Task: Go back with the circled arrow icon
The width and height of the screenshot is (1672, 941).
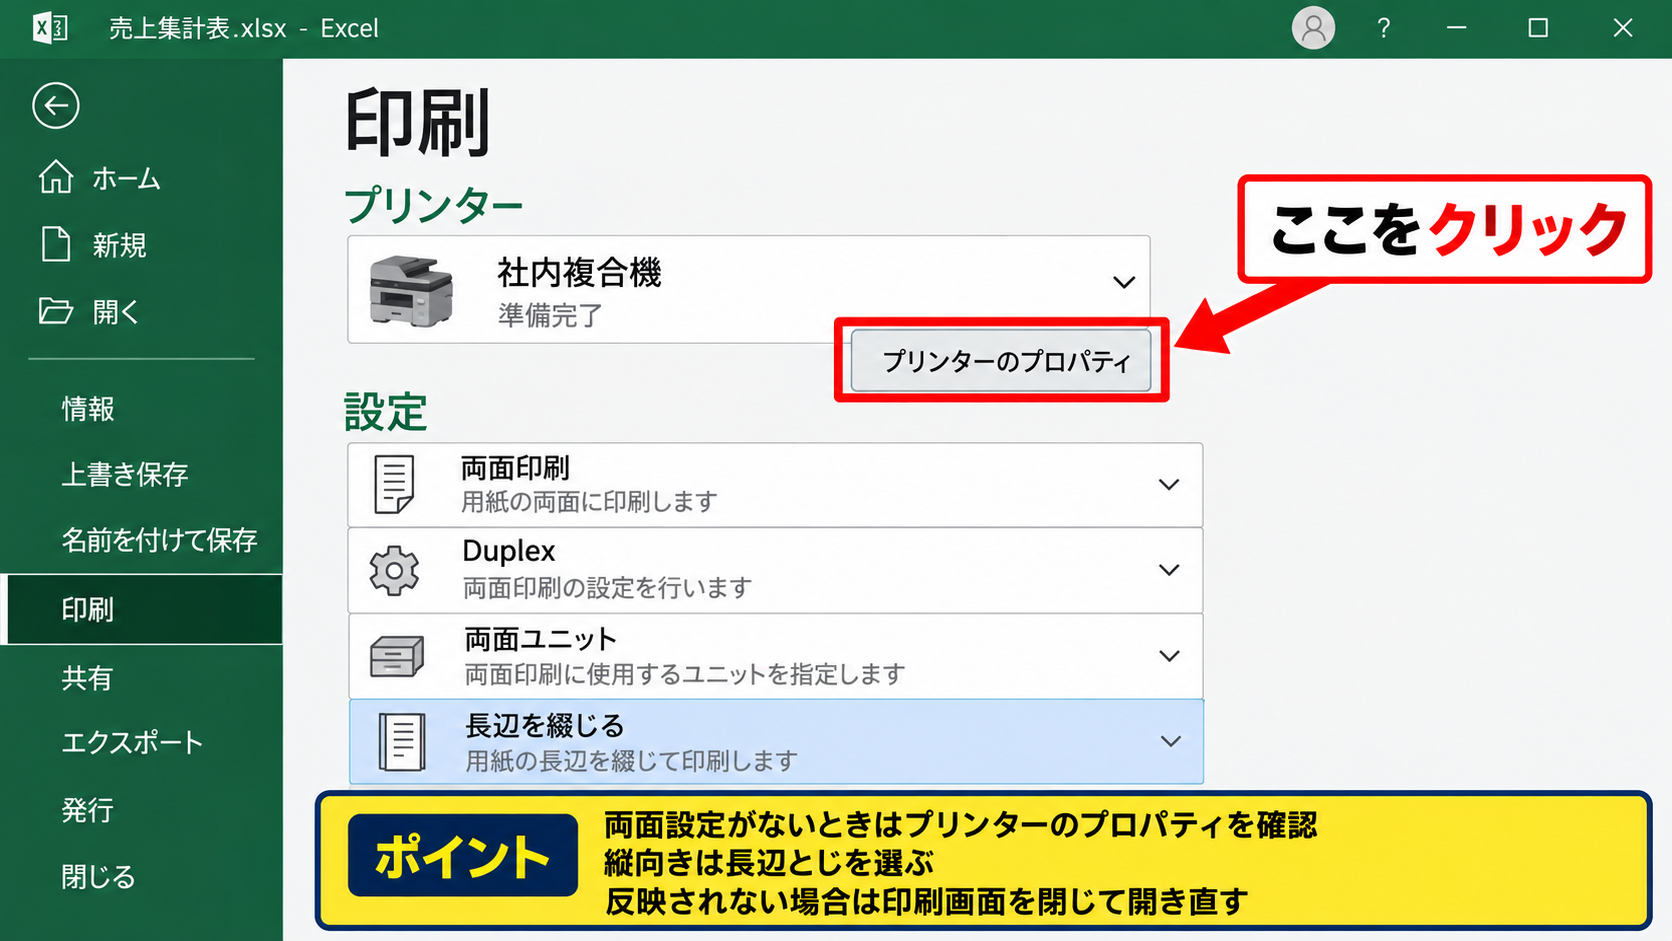Action: (x=56, y=106)
